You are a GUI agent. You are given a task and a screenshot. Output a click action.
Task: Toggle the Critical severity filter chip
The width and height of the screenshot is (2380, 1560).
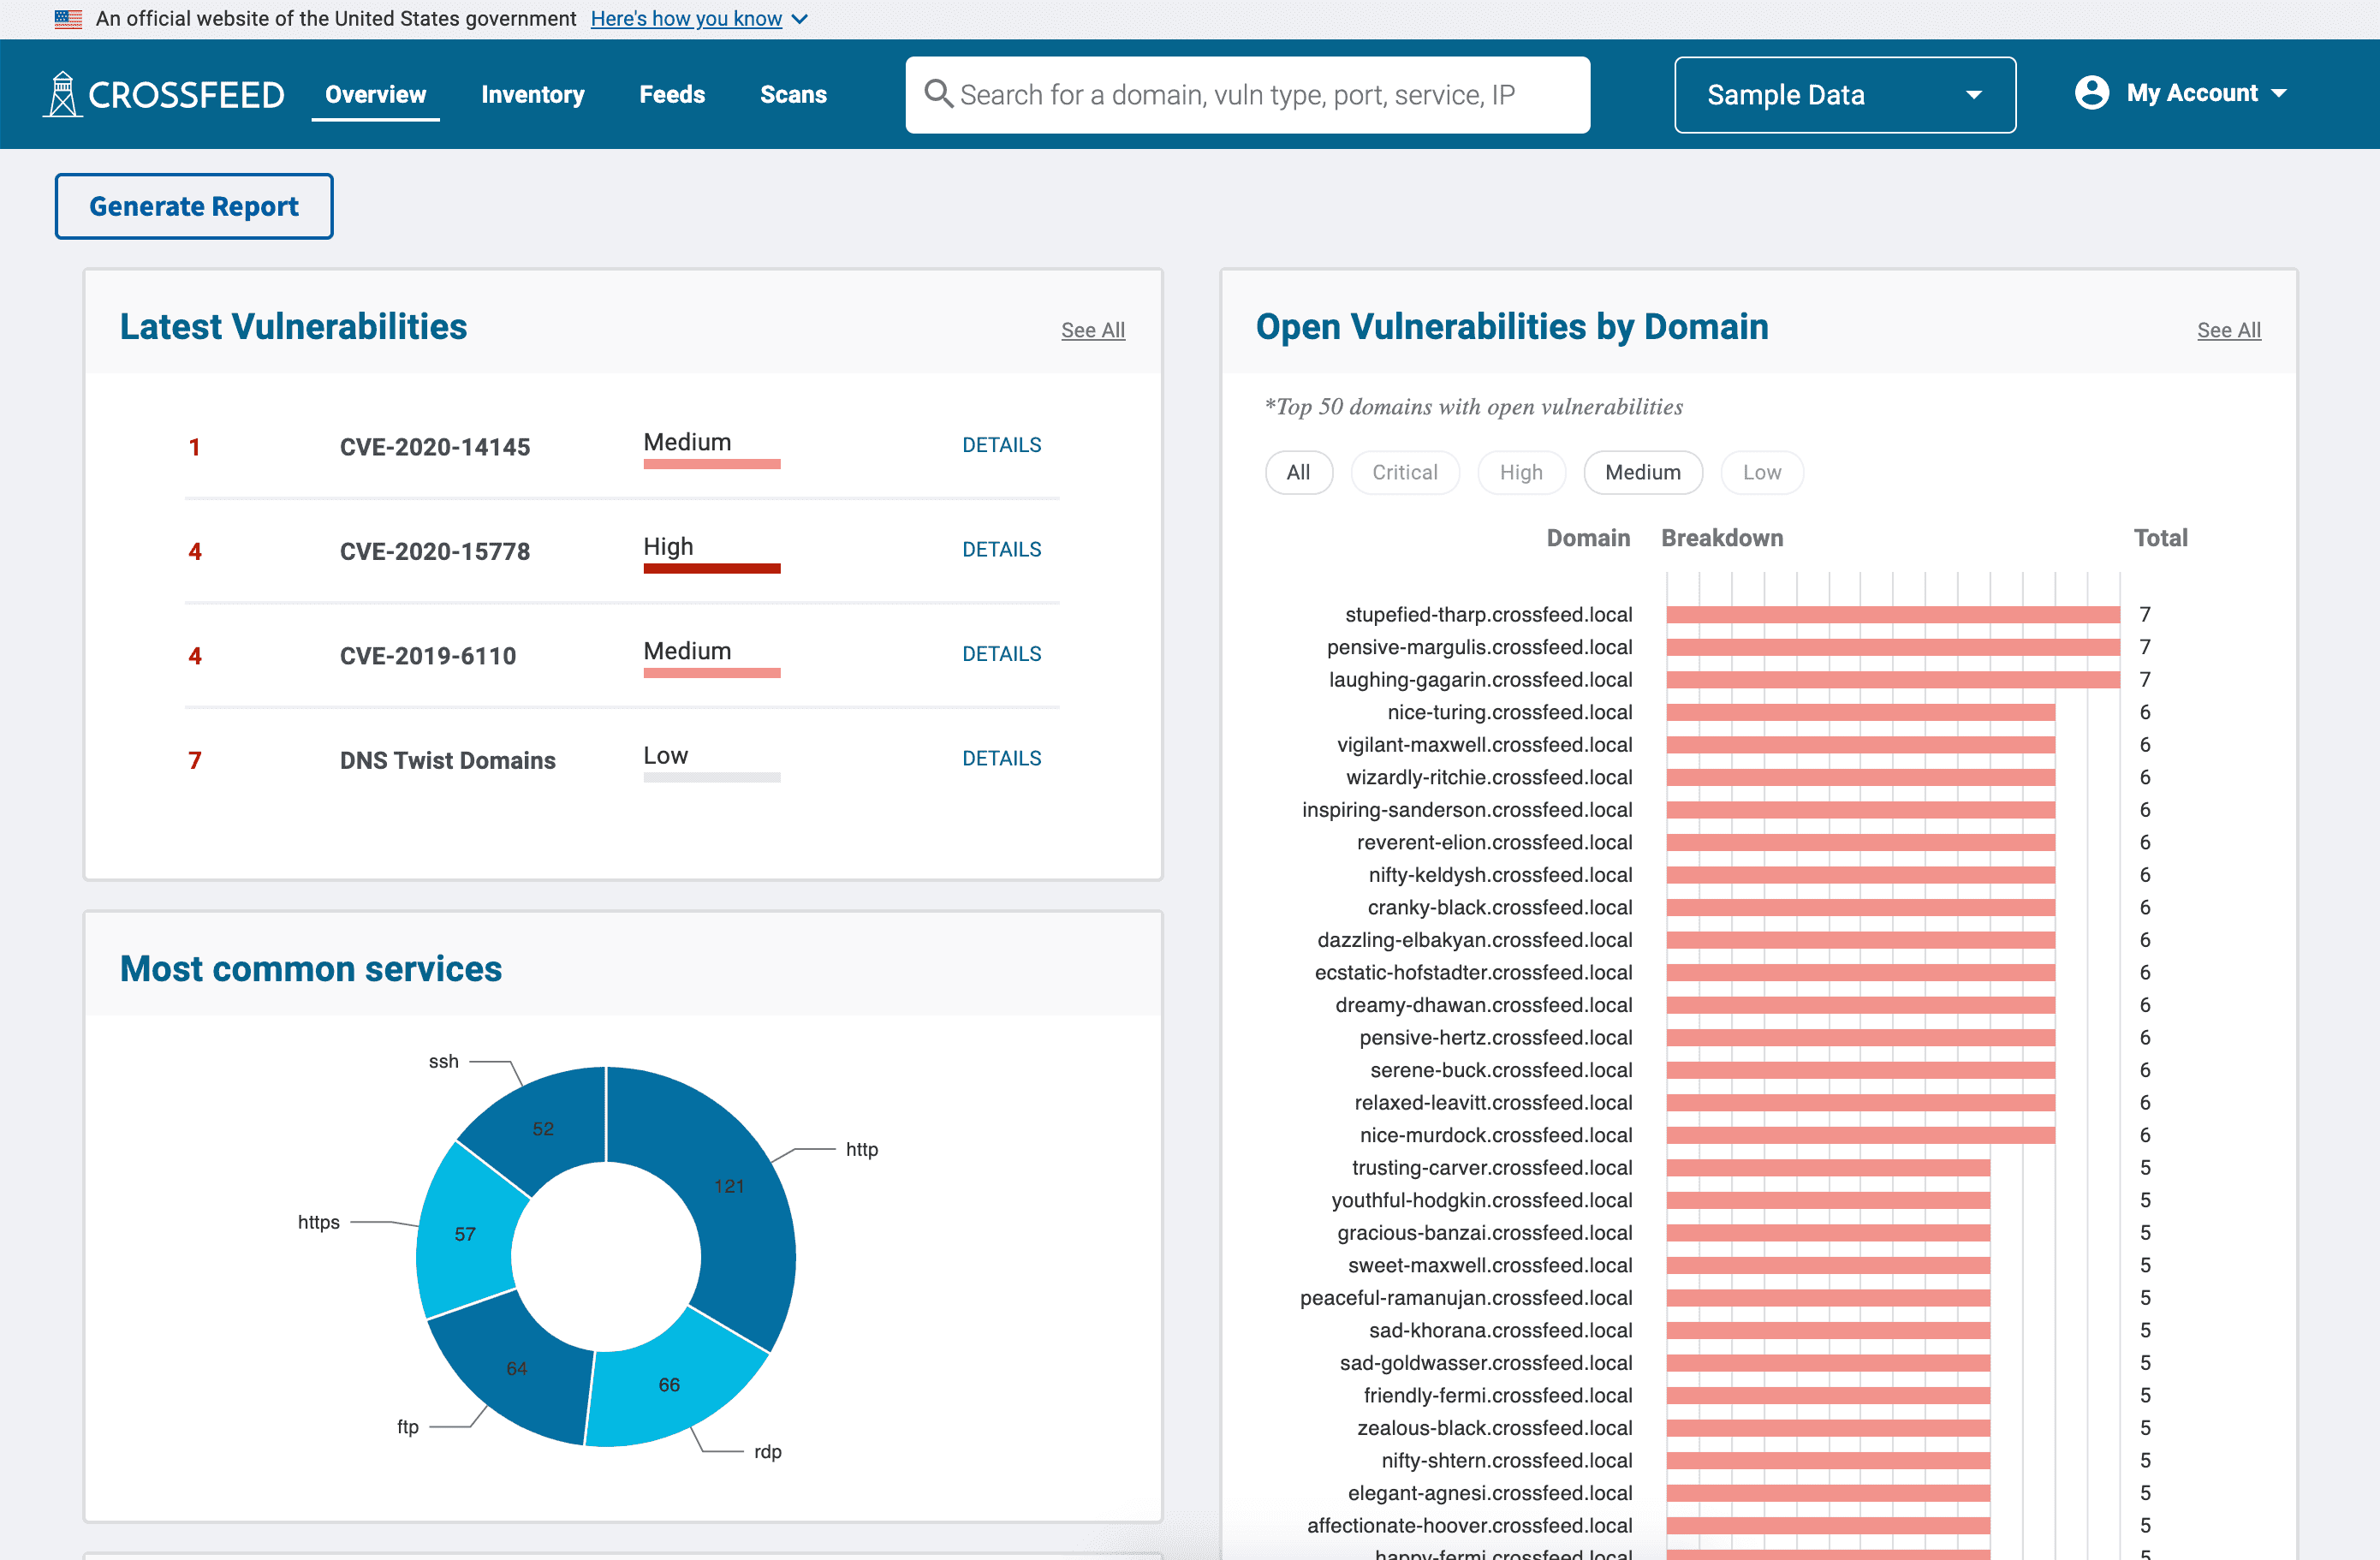pyautogui.click(x=1404, y=472)
